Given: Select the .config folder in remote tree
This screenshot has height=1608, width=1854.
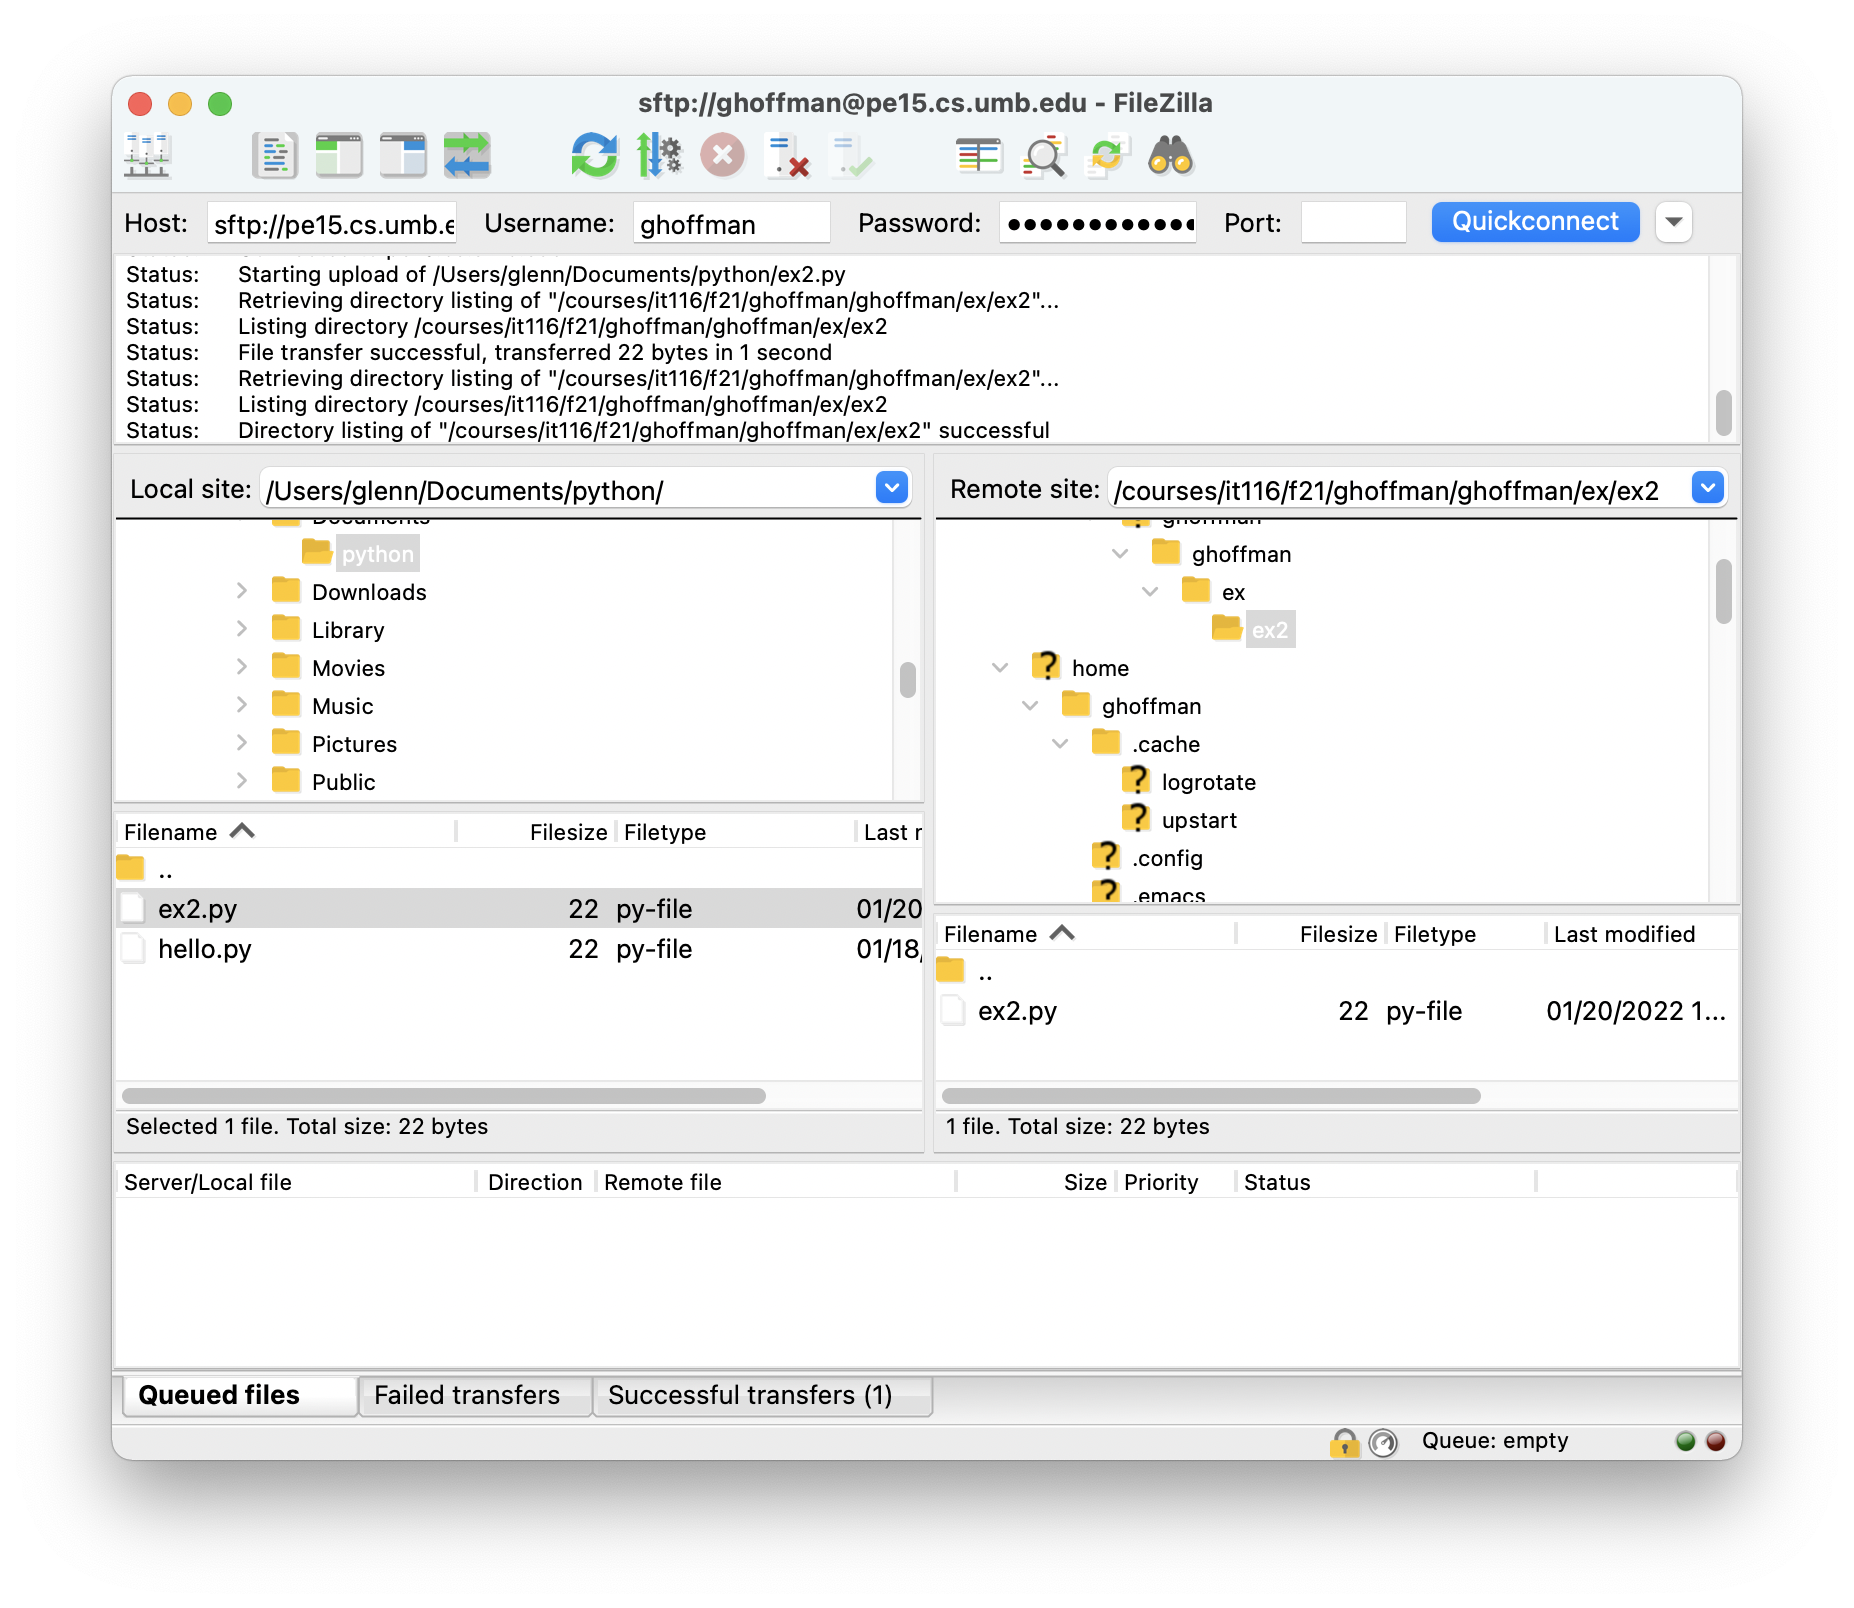Looking at the screenshot, I should (x=1167, y=858).
